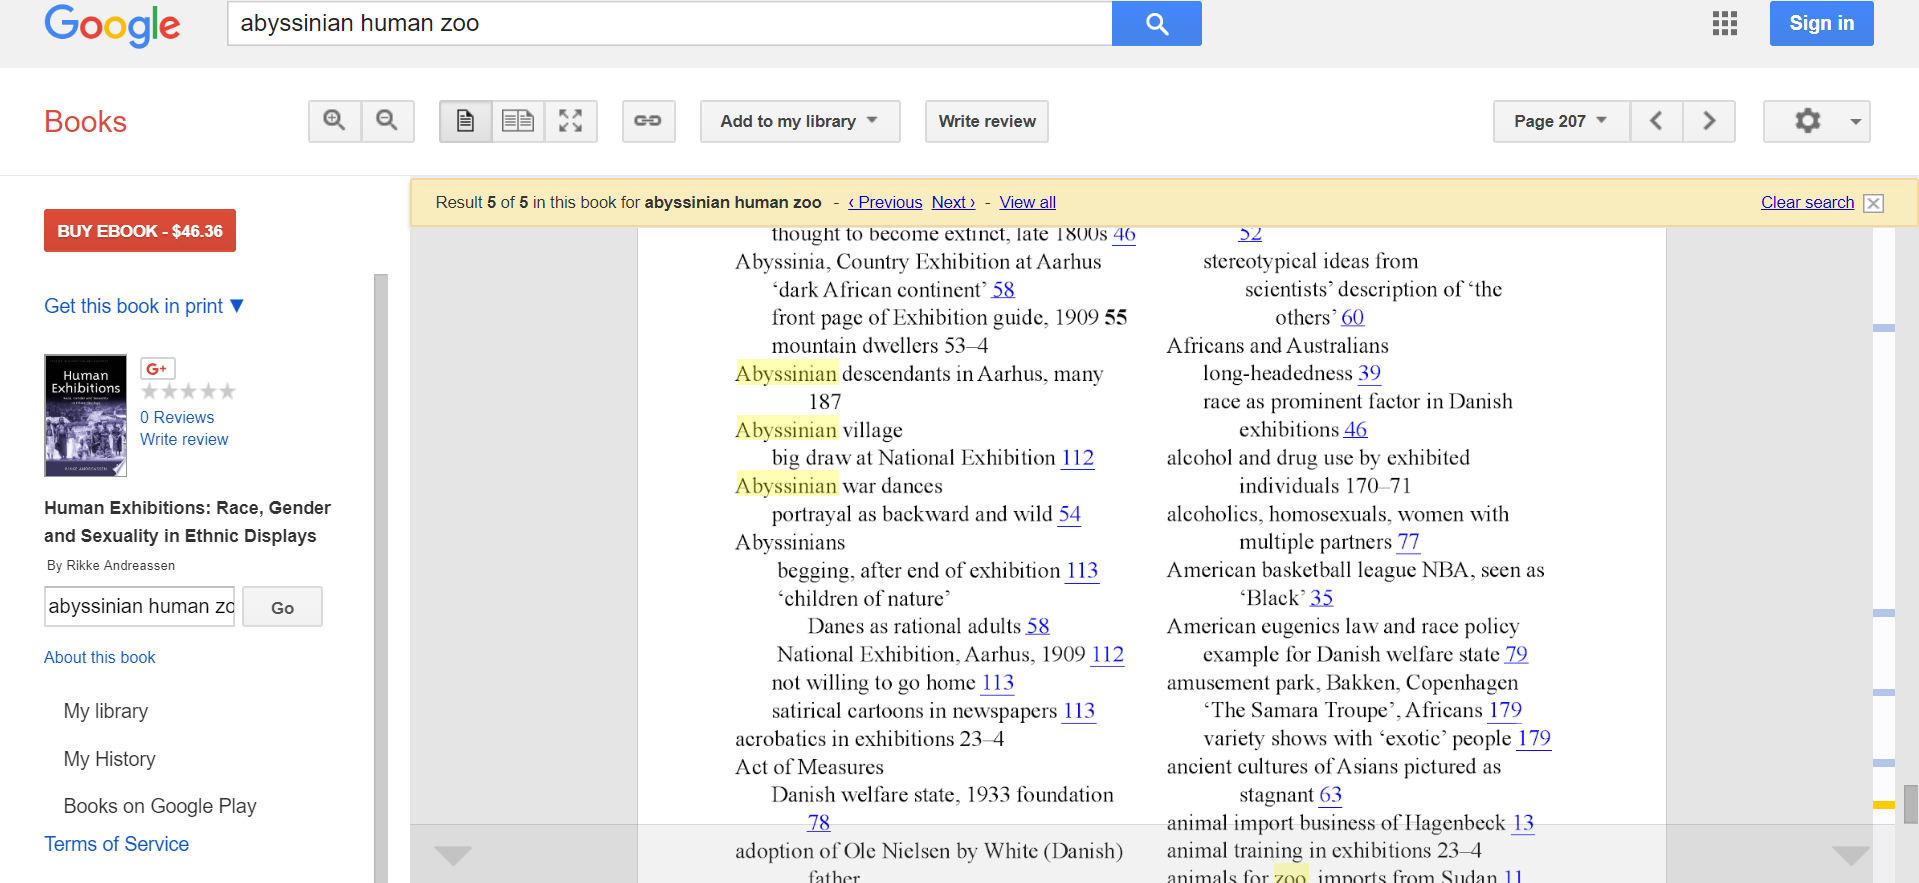Switch to two-page view

[x=518, y=121]
